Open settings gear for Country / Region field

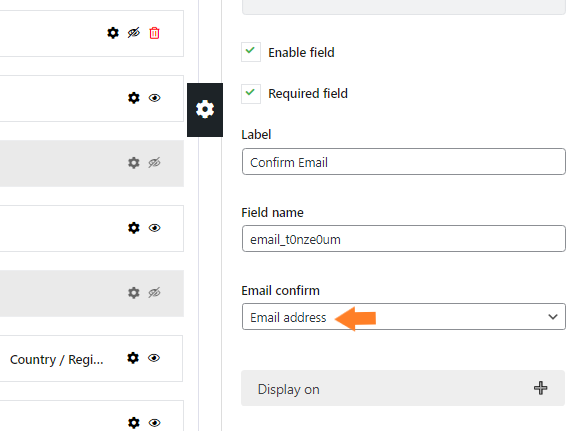[x=133, y=358]
